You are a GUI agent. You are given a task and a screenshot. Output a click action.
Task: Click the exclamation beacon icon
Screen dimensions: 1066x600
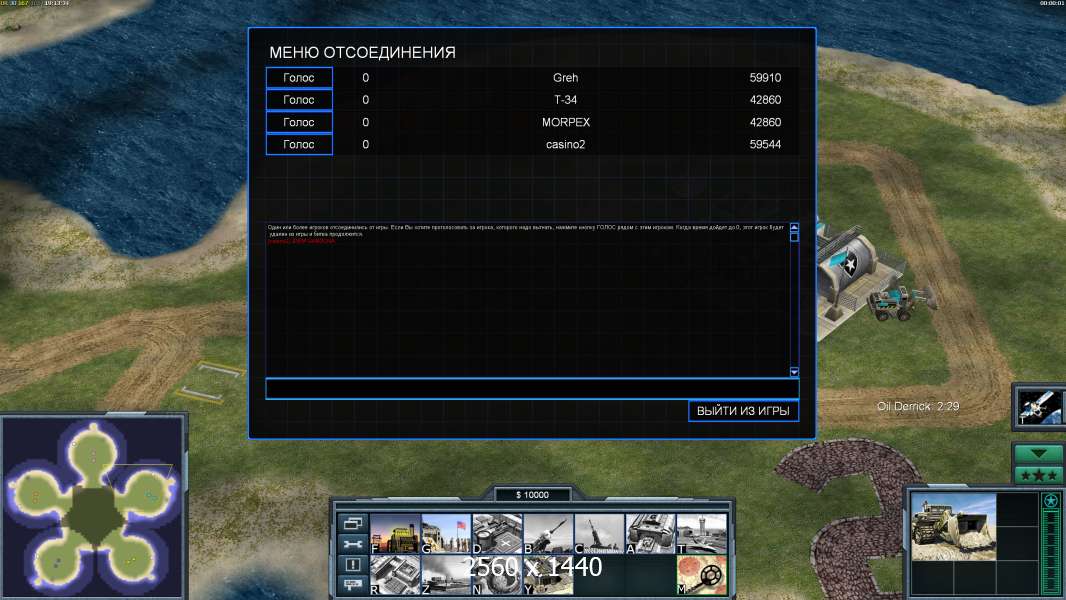[353, 564]
